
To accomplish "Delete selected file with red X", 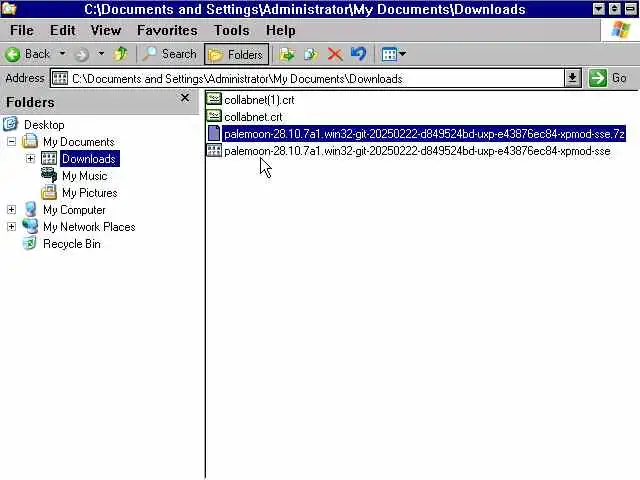I will [x=335, y=54].
